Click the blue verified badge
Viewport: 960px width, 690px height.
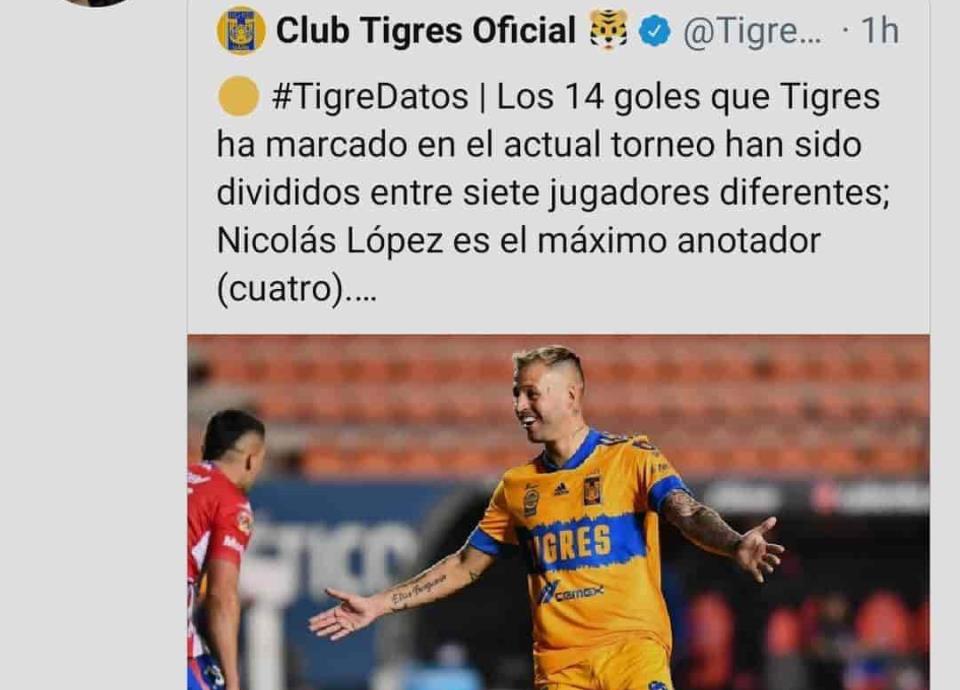[x=654, y=31]
